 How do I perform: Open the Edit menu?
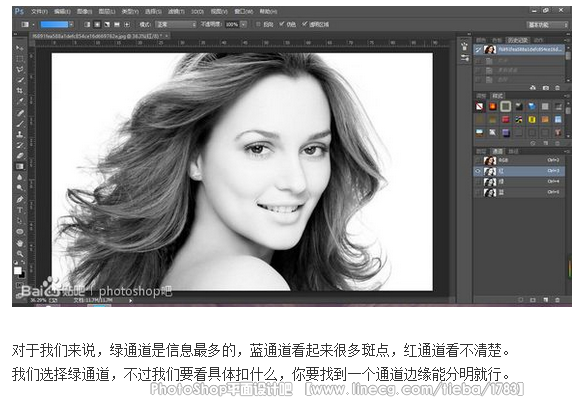(x=62, y=11)
